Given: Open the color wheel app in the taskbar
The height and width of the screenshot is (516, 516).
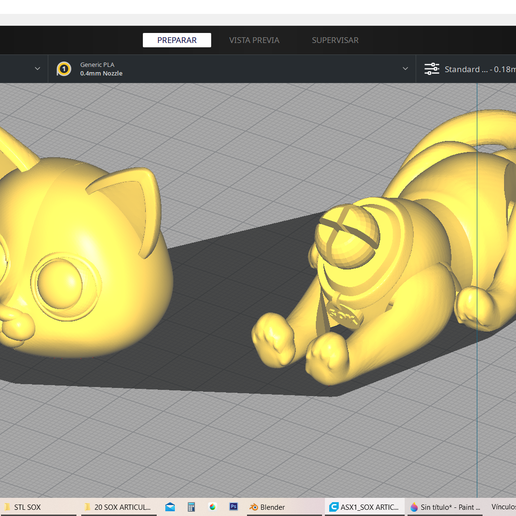Looking at the screenshot, I should (212, 507).
